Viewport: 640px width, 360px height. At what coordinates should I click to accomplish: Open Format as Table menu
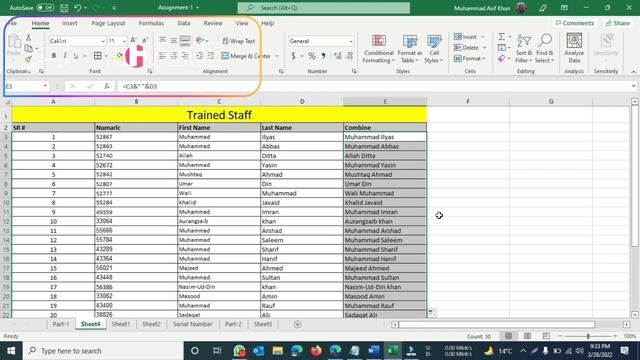(x=410, y=49)
